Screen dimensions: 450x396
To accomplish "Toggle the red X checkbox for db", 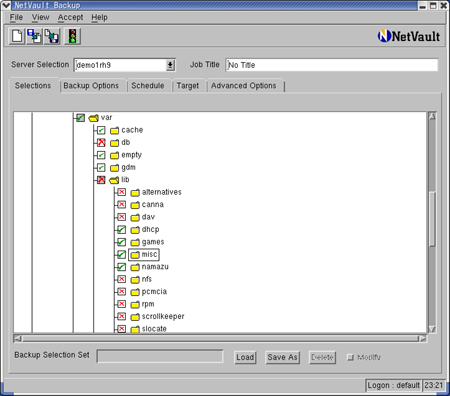I will [101, 142].
